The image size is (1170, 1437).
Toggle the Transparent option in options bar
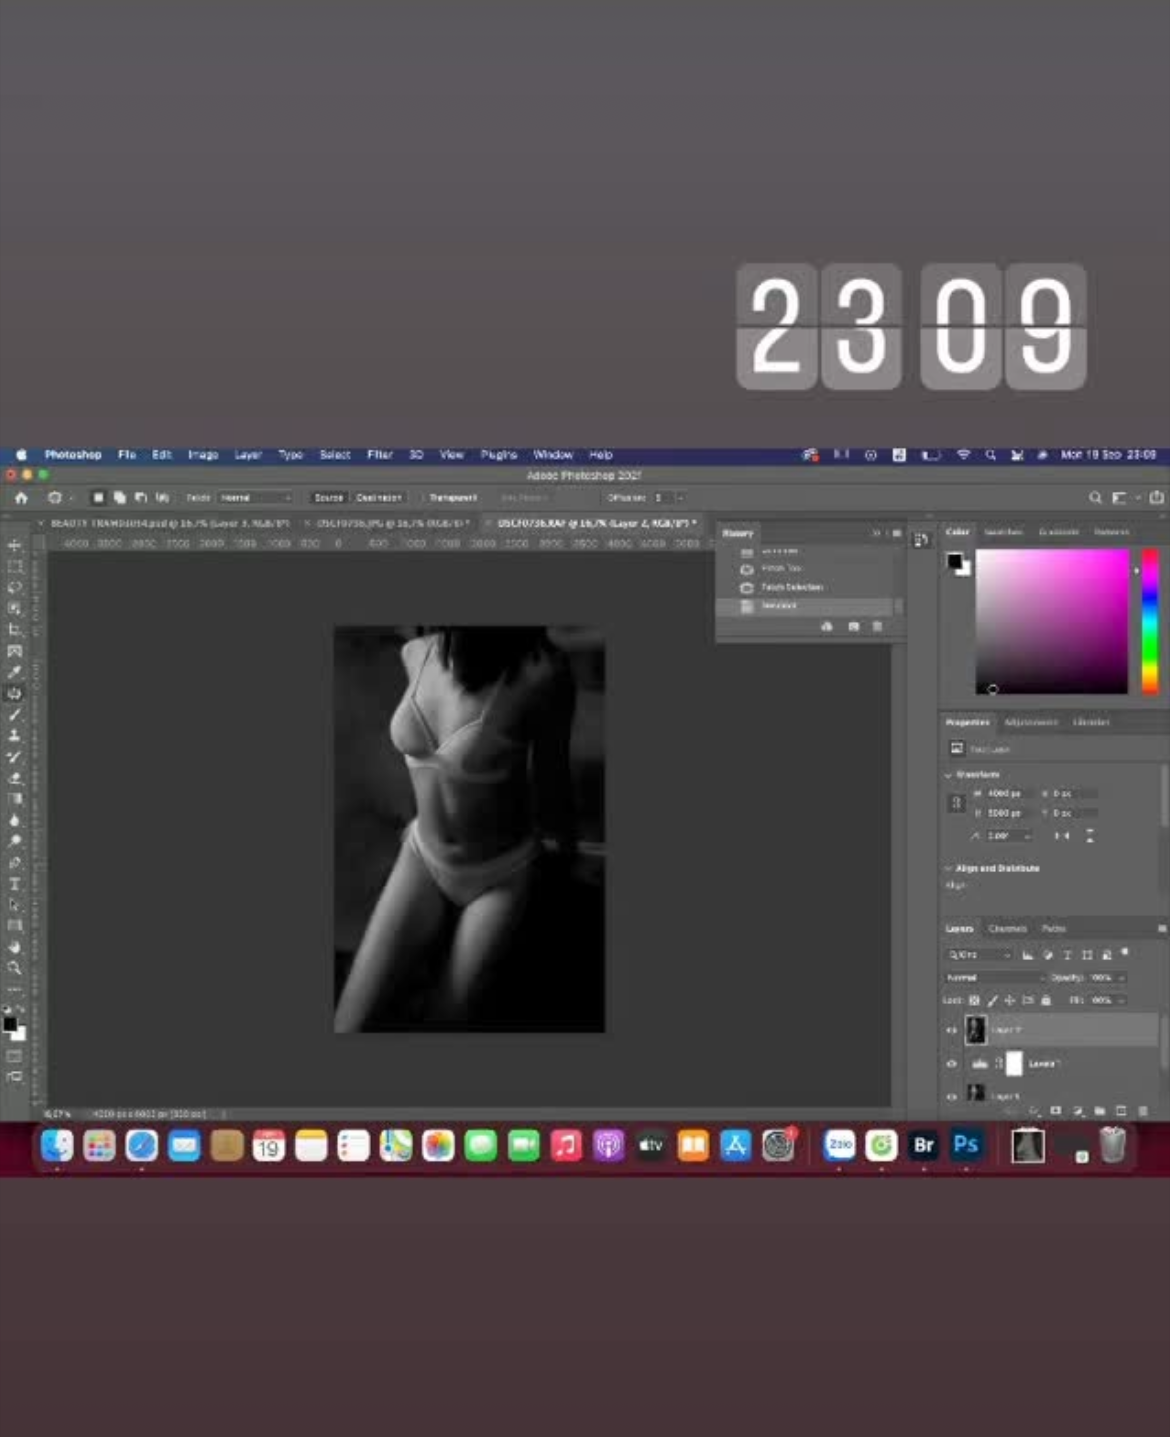[452, 497]
